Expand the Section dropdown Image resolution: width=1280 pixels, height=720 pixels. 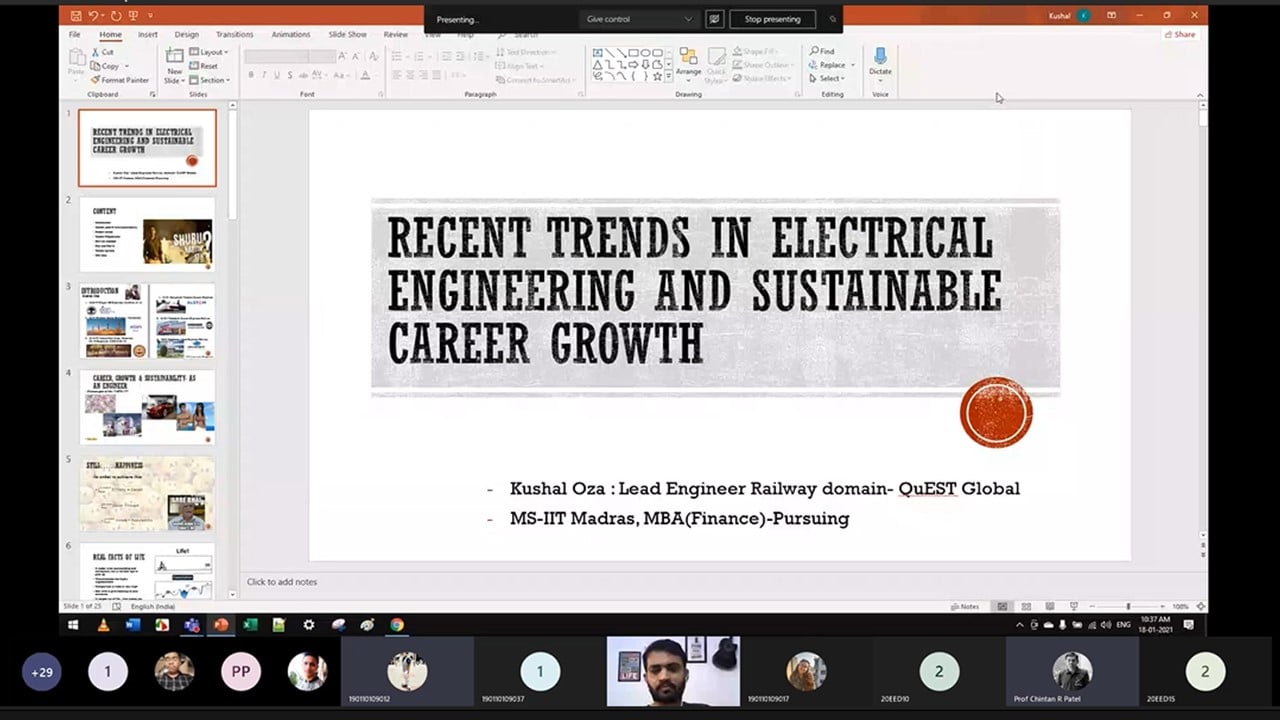click(212, 80)
